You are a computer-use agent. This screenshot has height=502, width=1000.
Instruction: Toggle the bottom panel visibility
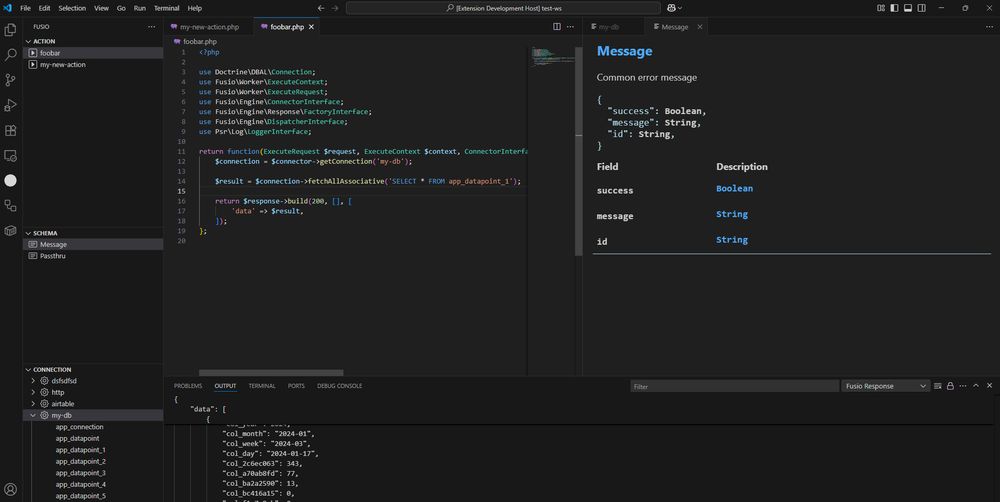click(908, 8)
